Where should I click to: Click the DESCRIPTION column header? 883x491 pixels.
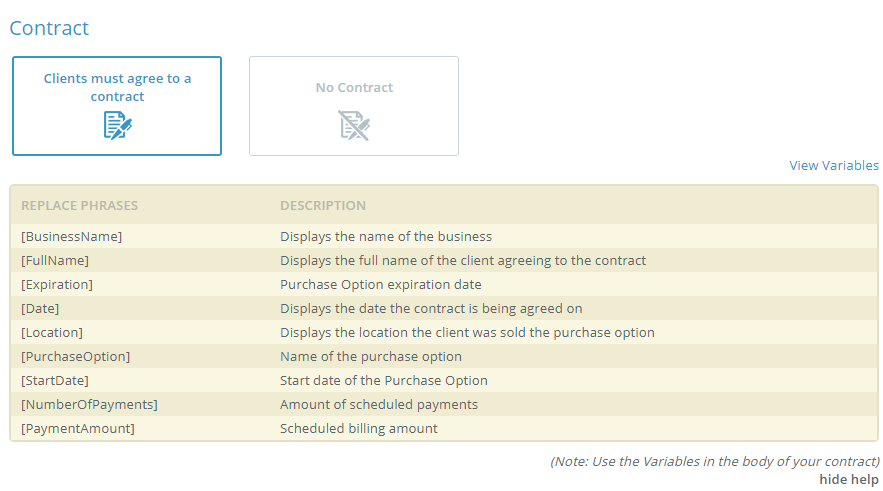pyautogui.click(x=323, y=206)
